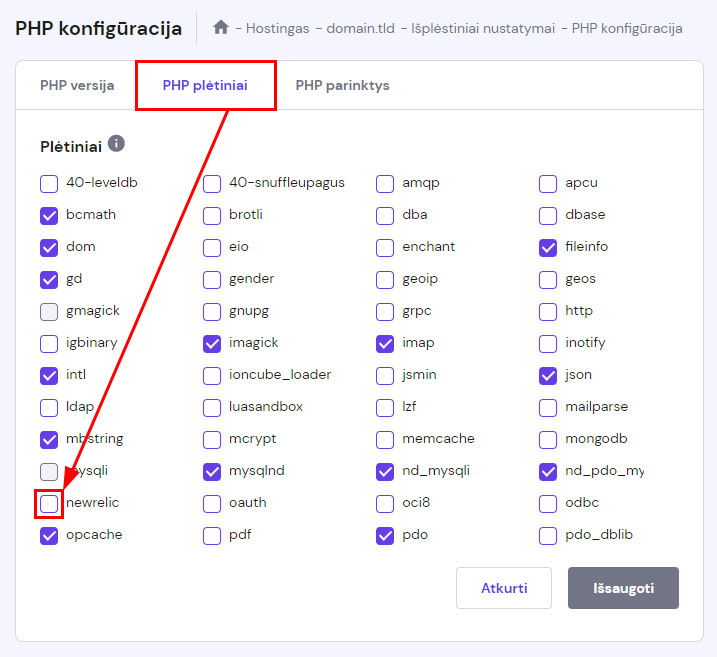Uncheck the bcmath extension
Image resolution: width=717 pixels, height=657 pixels.
pos(49,215)
